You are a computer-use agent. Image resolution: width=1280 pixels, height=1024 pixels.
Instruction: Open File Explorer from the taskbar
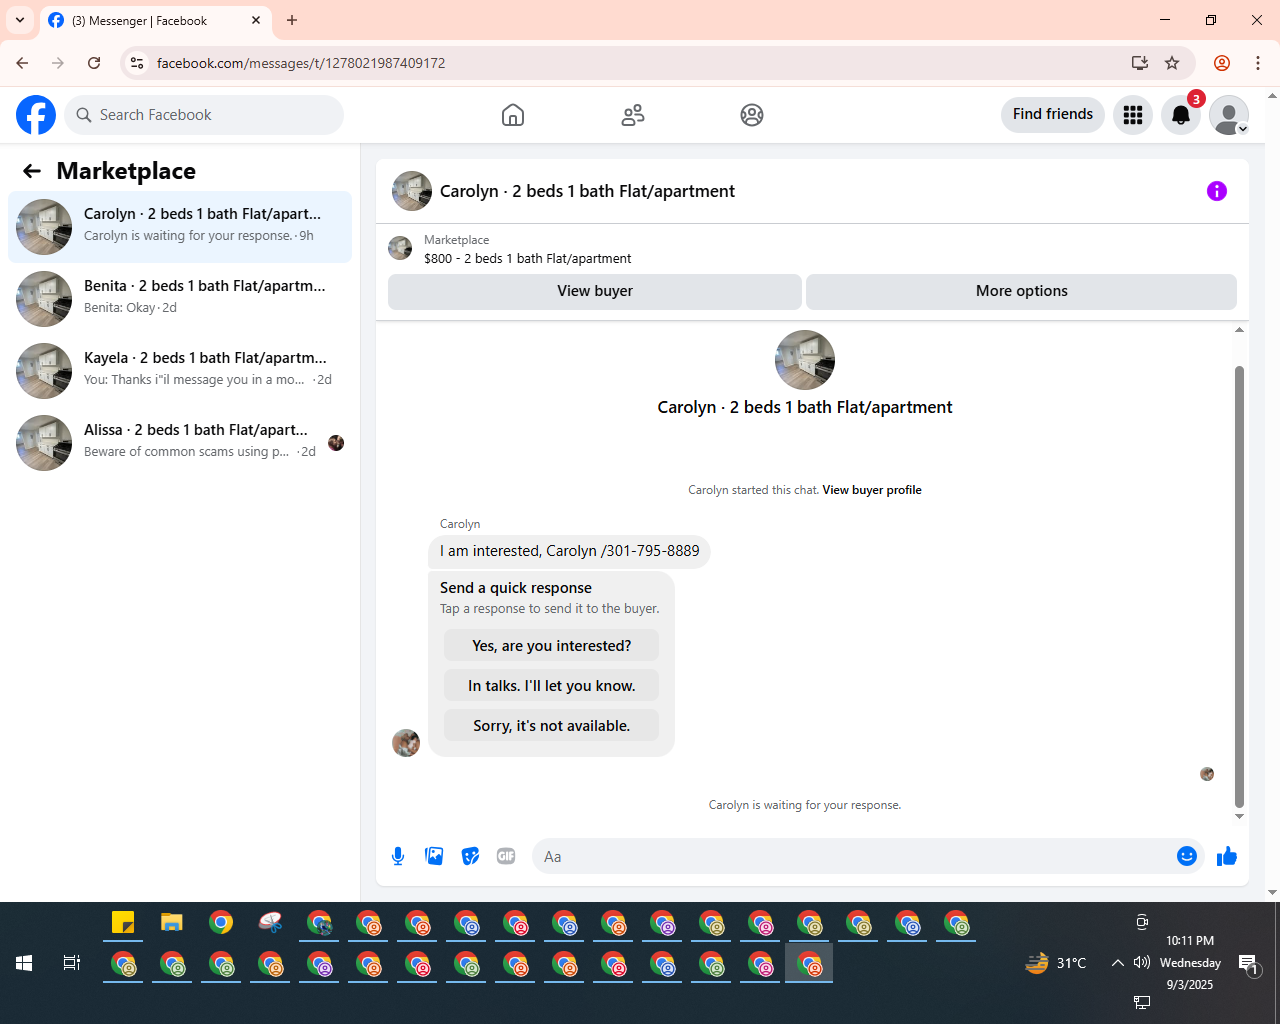[172, 922]
